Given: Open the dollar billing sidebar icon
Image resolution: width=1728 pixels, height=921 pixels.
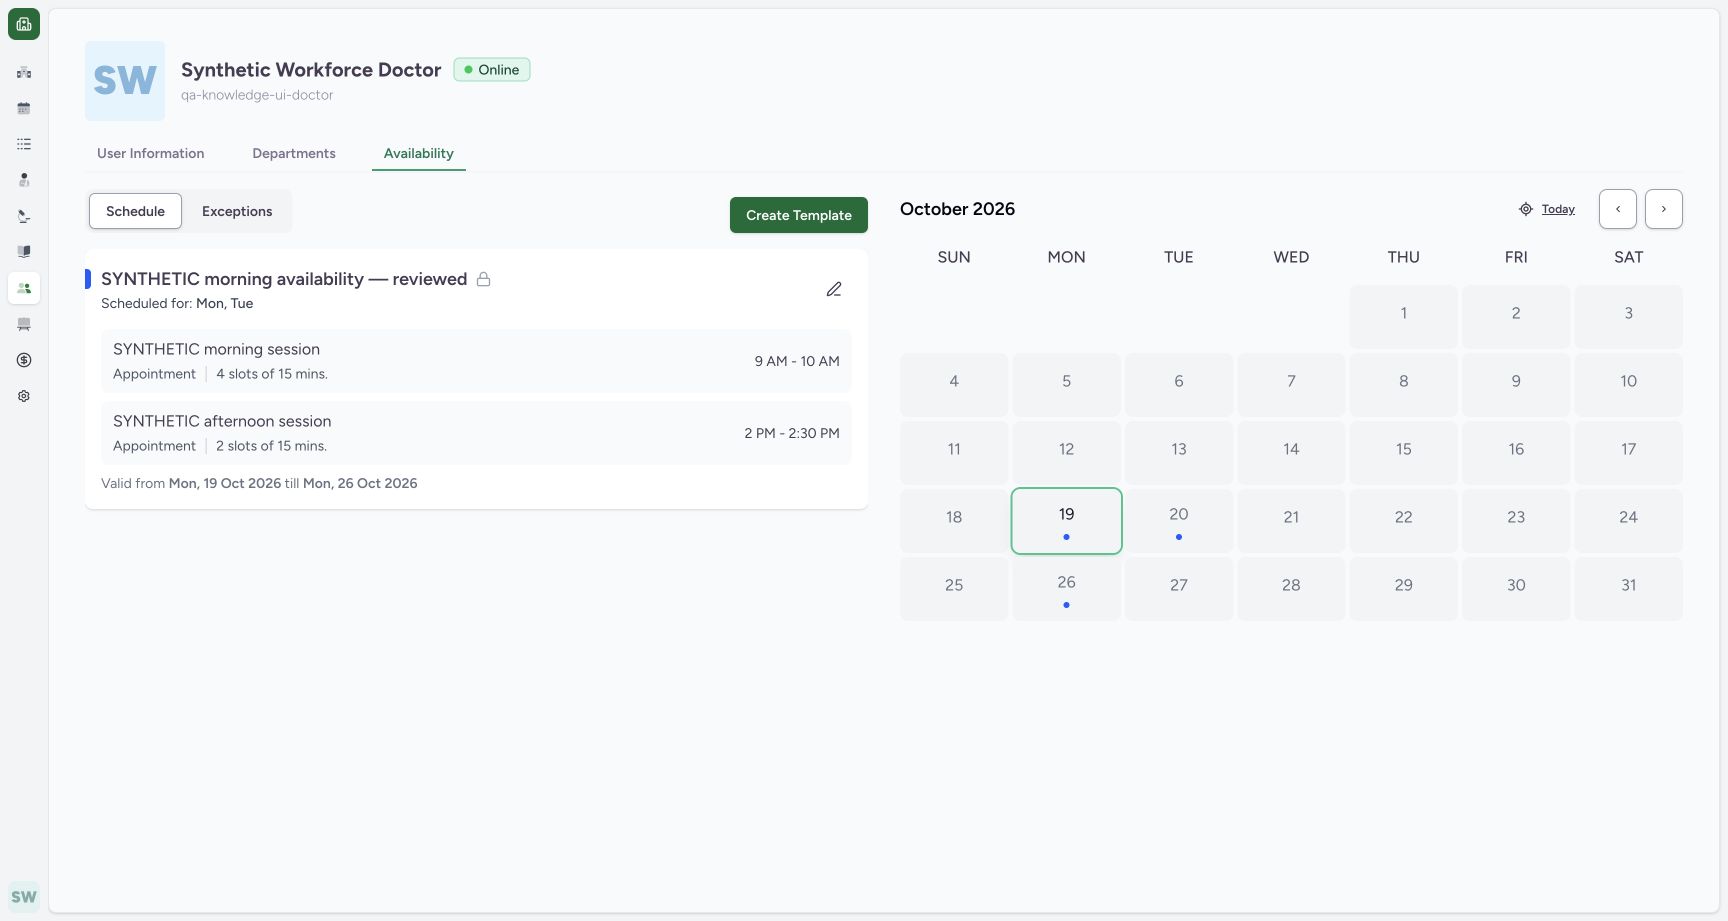Looking at the screenshot, I should coord(24,360).
